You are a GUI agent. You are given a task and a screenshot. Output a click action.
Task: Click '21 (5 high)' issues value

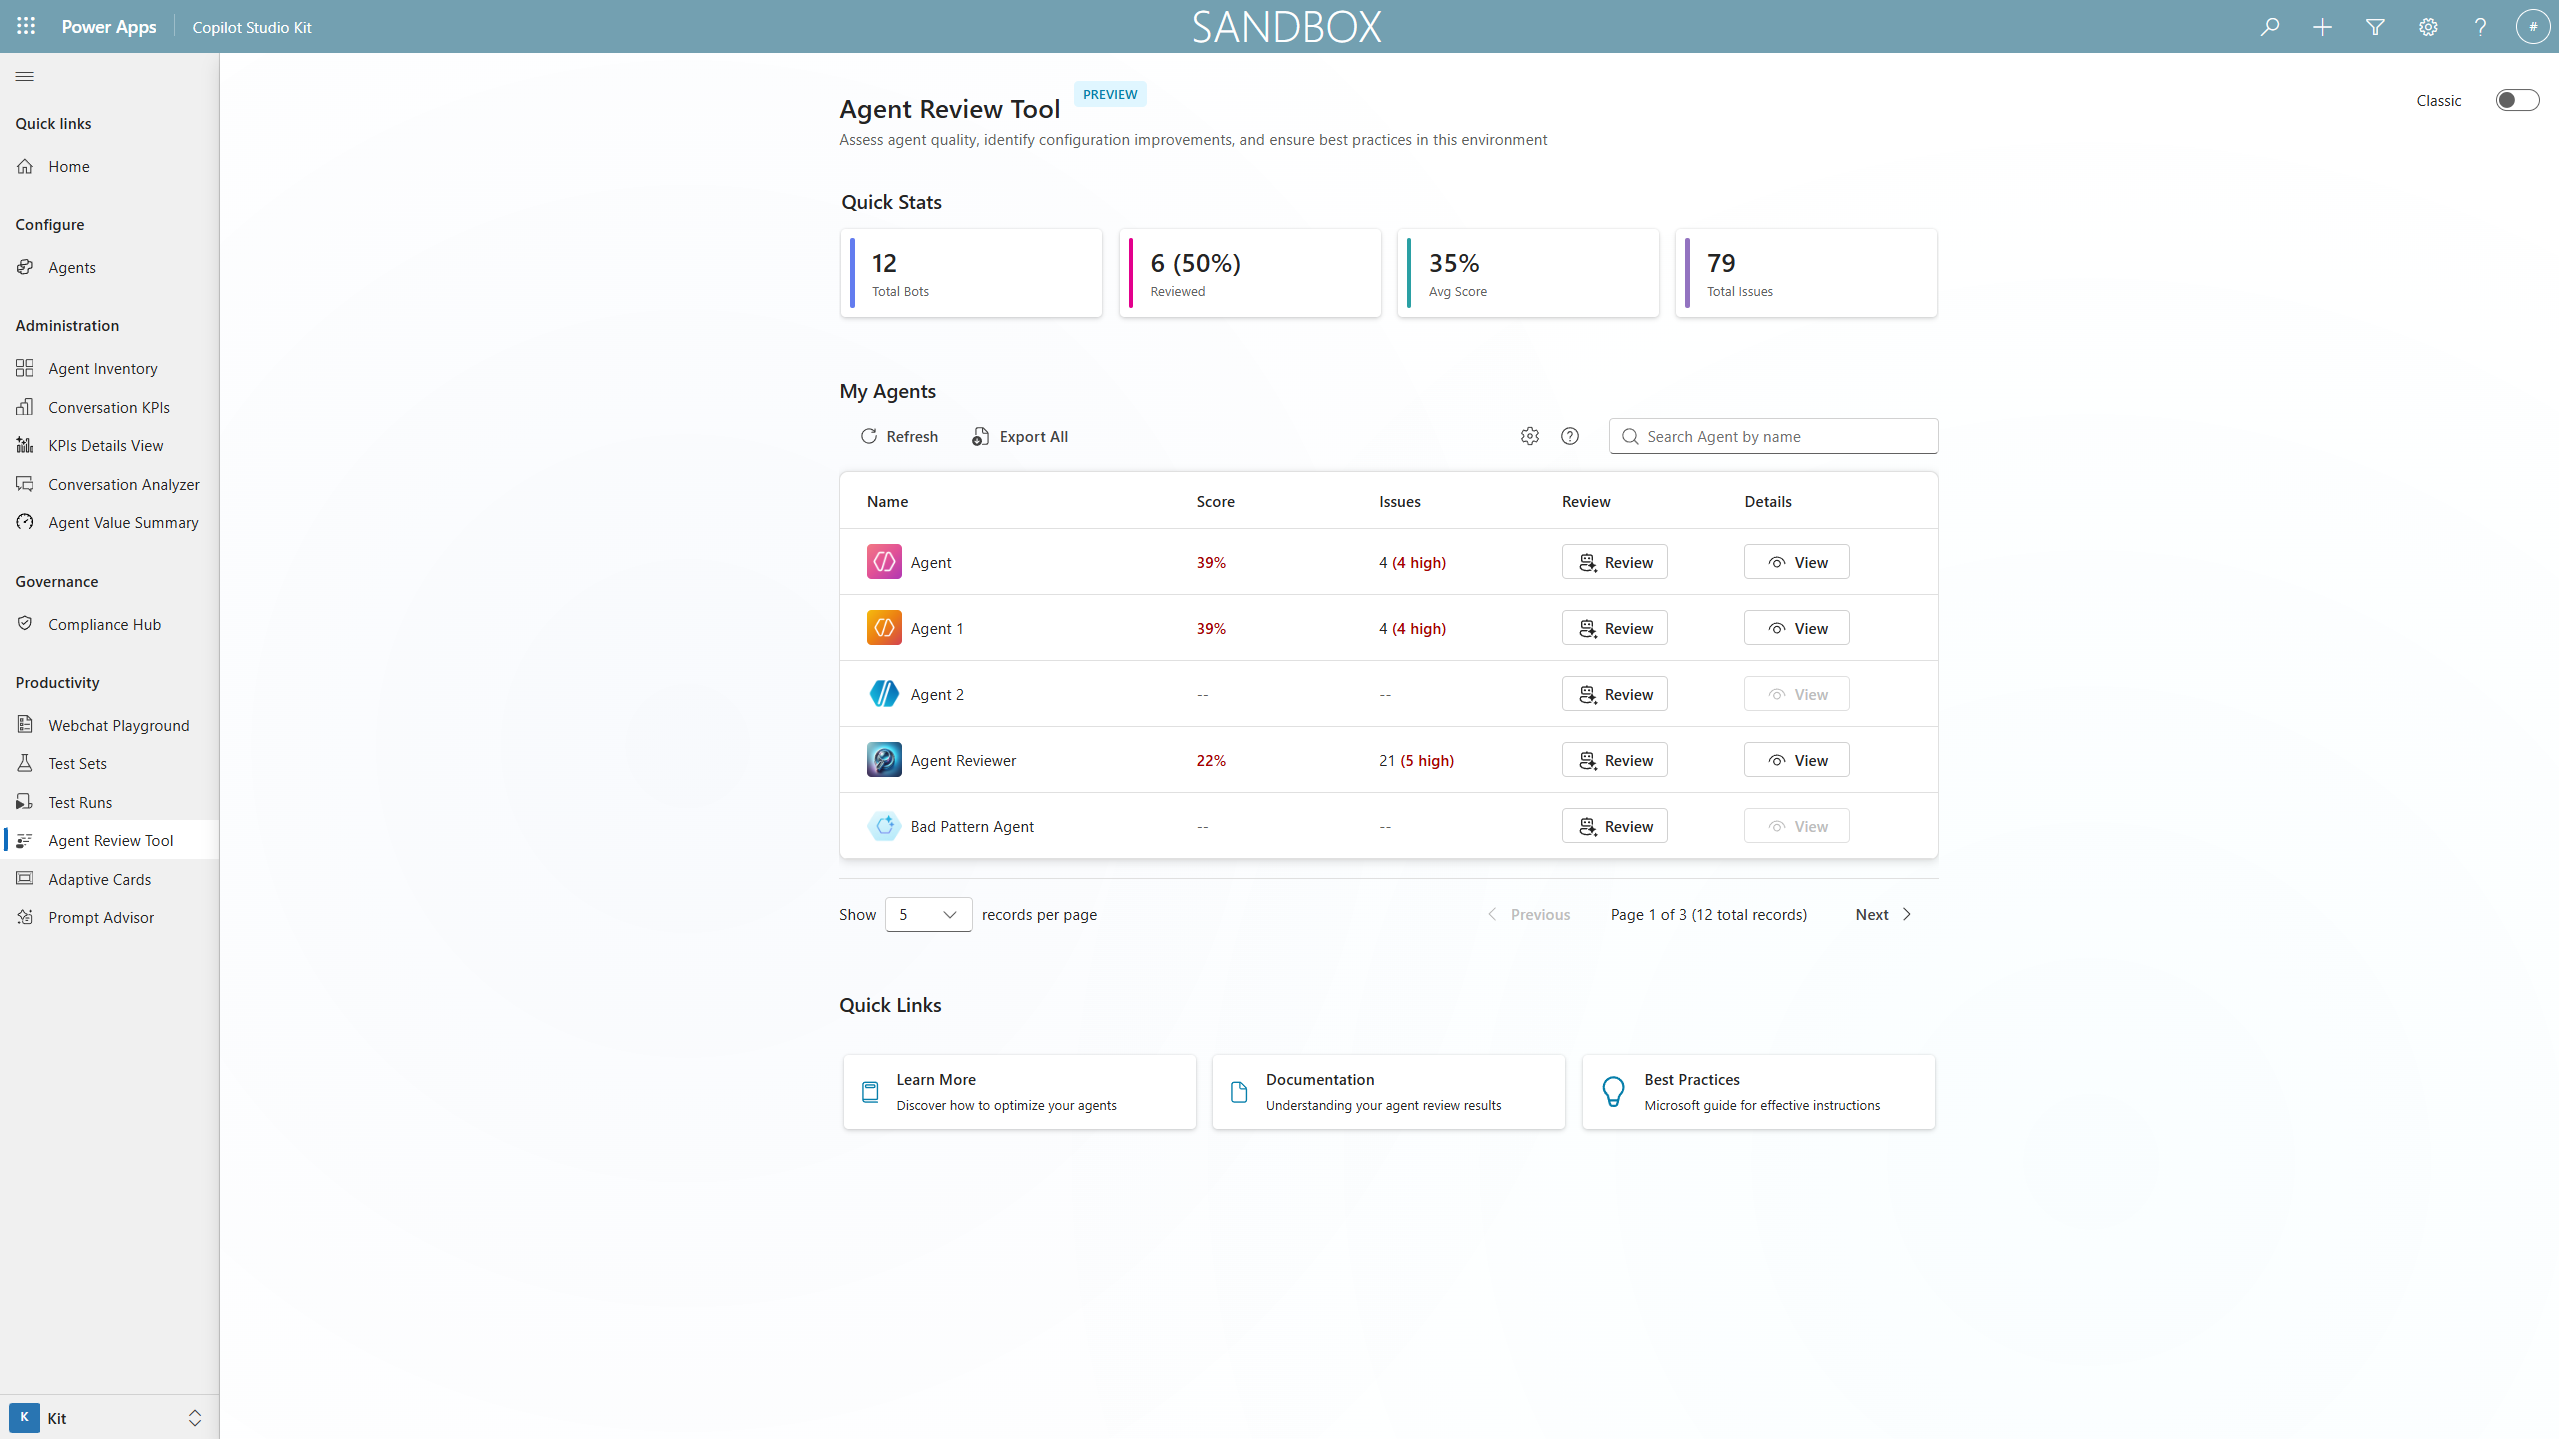click(1416, 760)
